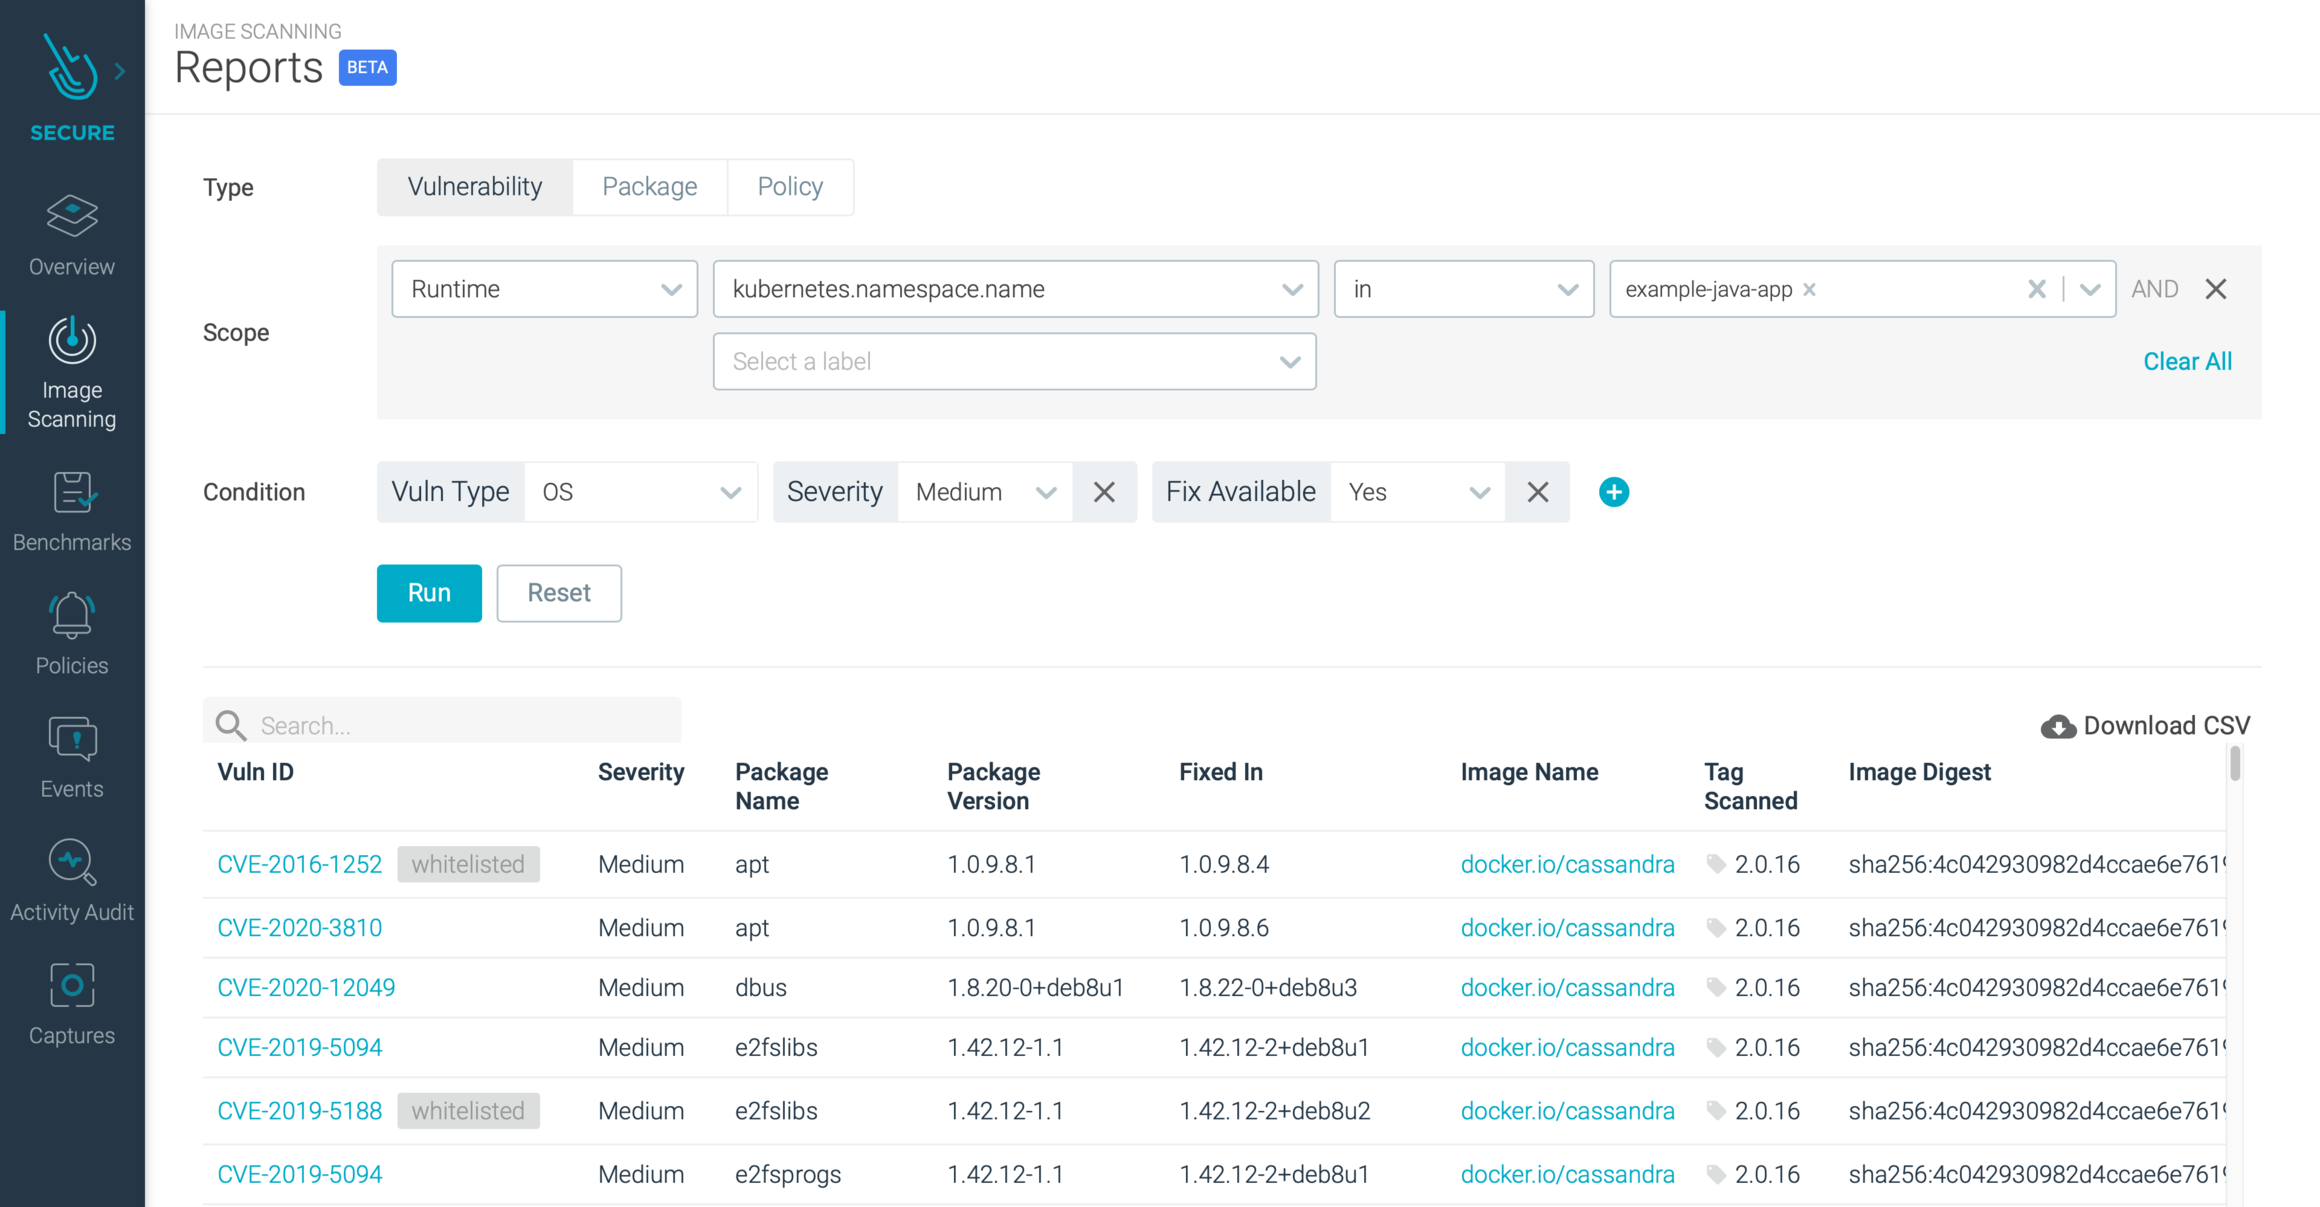The image size is (2320, 1207).
Task: Remove the Fix Available condition
Action: [x=1537, y=491]
